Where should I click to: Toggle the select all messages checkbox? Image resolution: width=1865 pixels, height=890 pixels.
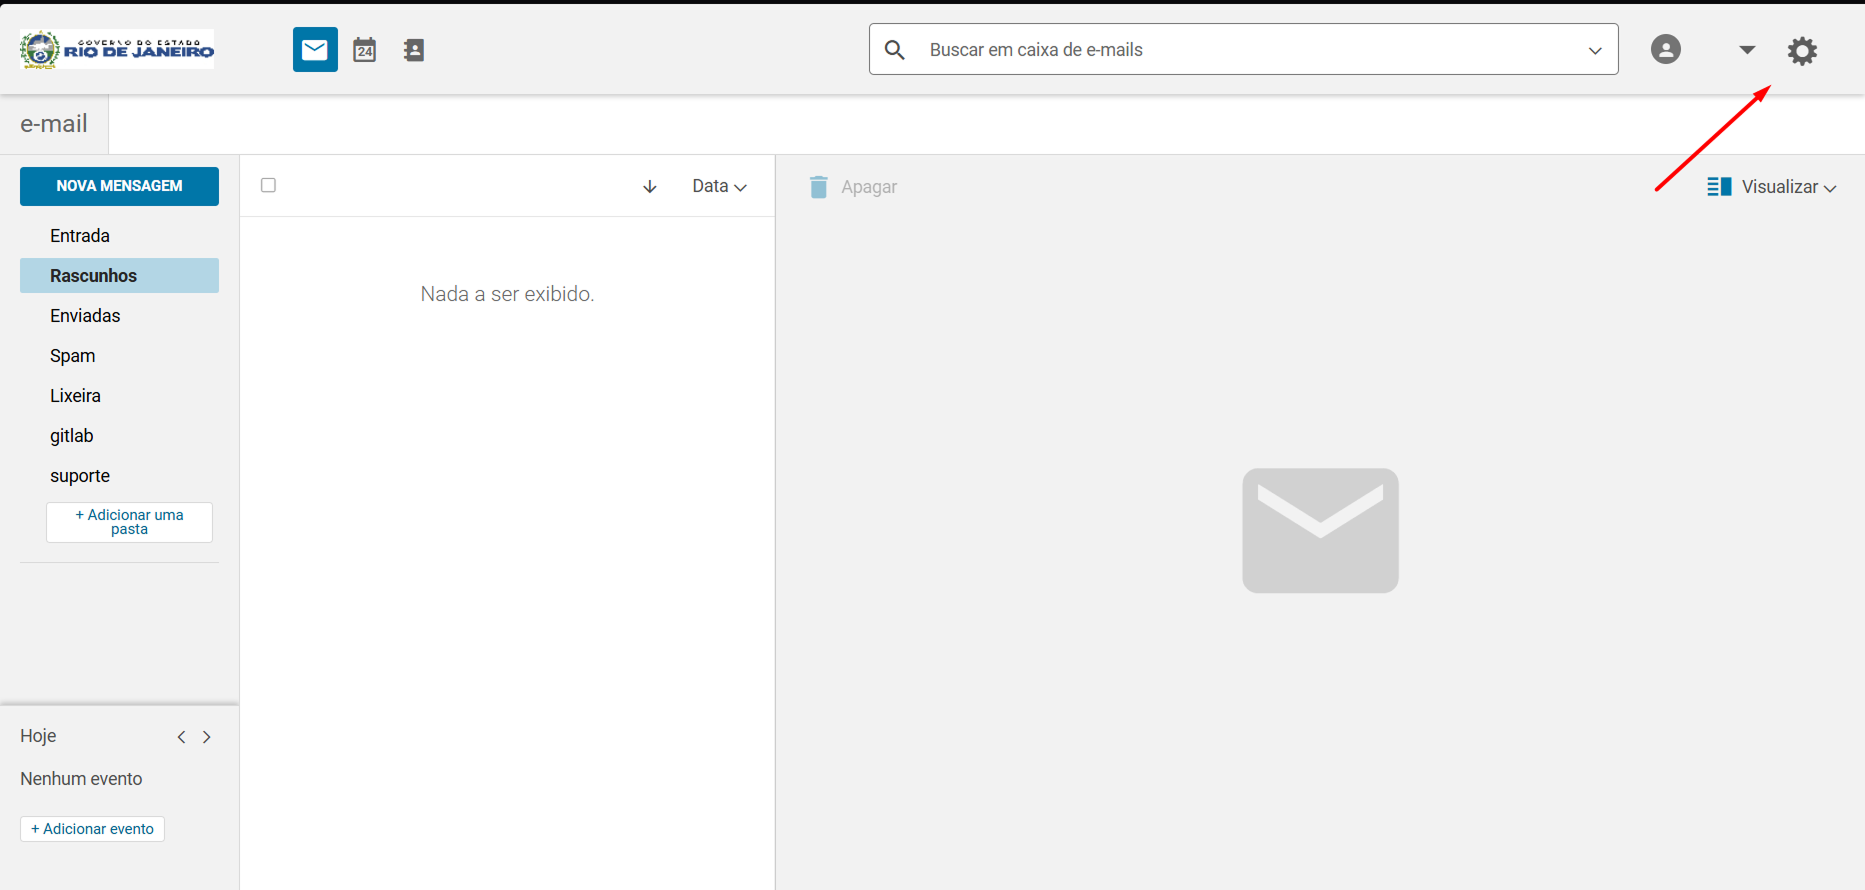[x=268, y=185]
